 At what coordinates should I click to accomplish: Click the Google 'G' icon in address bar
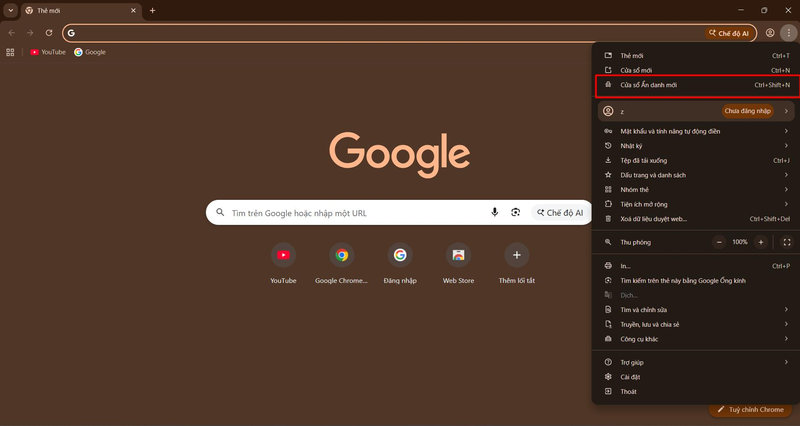(x=71, y=33)
